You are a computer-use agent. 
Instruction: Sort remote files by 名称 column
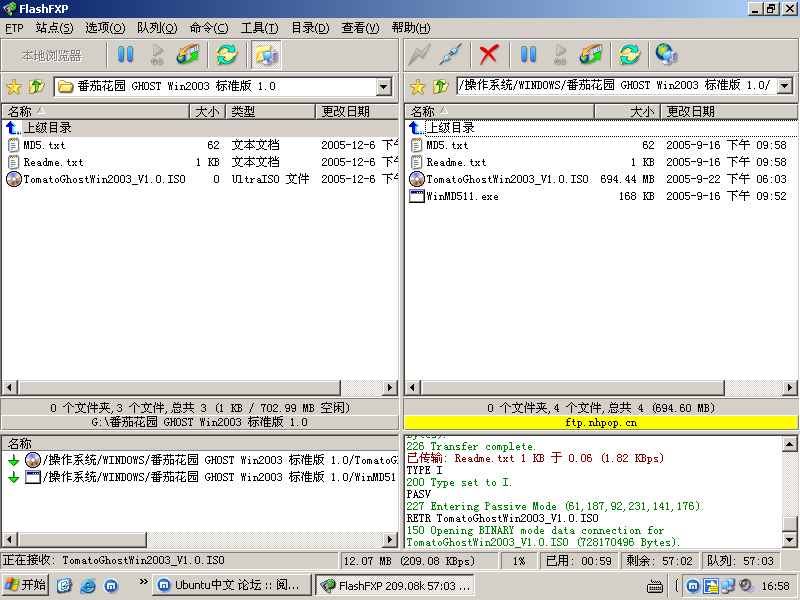tap(500, 111)
